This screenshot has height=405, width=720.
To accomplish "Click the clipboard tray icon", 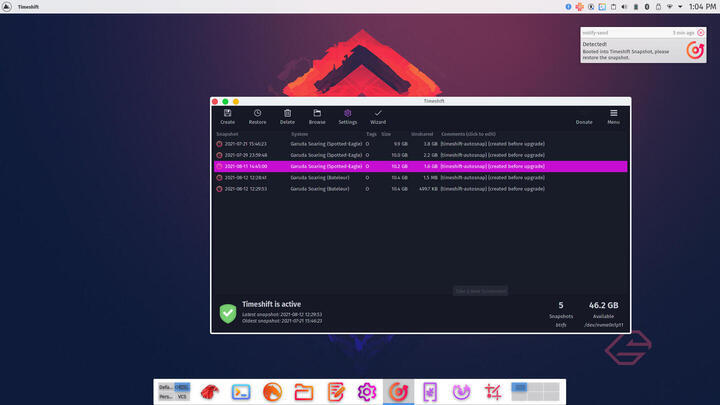I will point(613,7).
